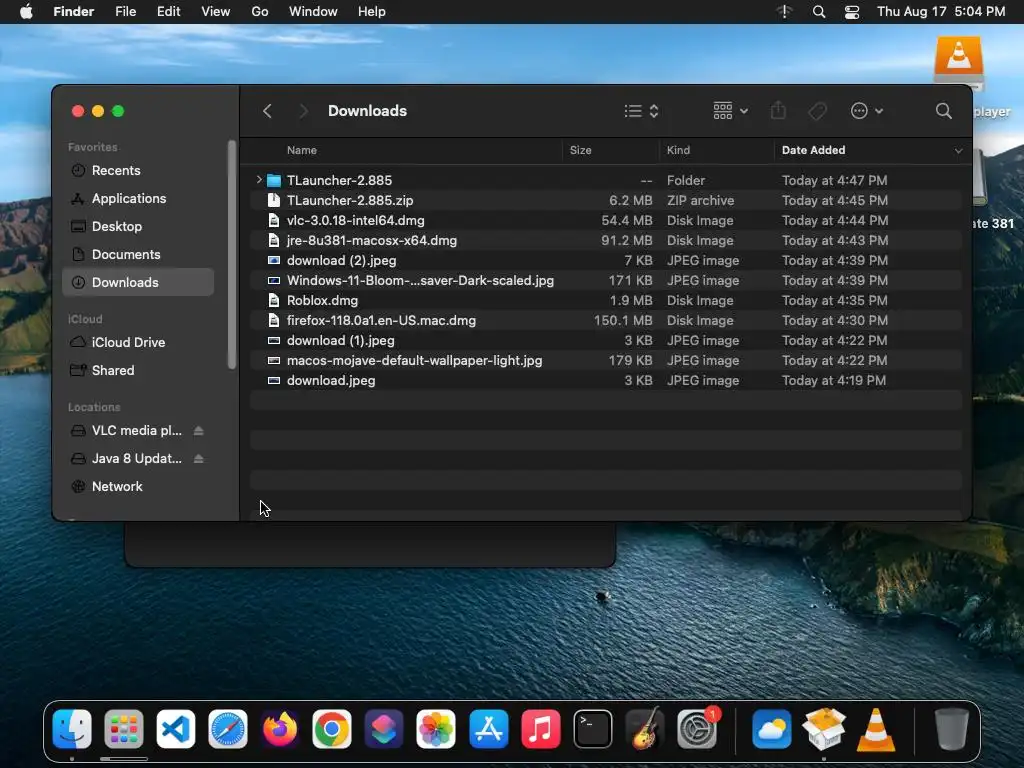Screen dimensions: 1024x768
Task: Sort files by the Kind column header
Action: pyautogui.click(x=678, y=150)
